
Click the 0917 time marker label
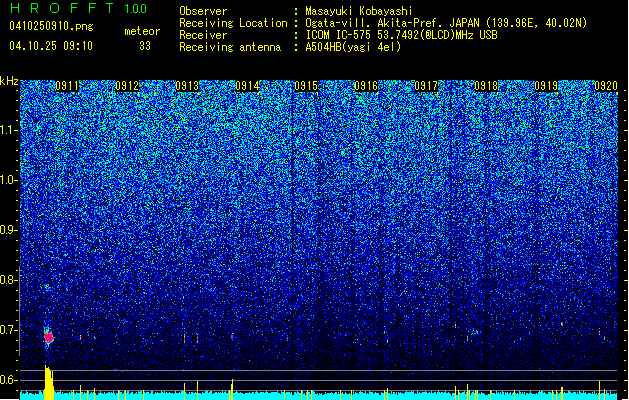(x=426, y=86)
